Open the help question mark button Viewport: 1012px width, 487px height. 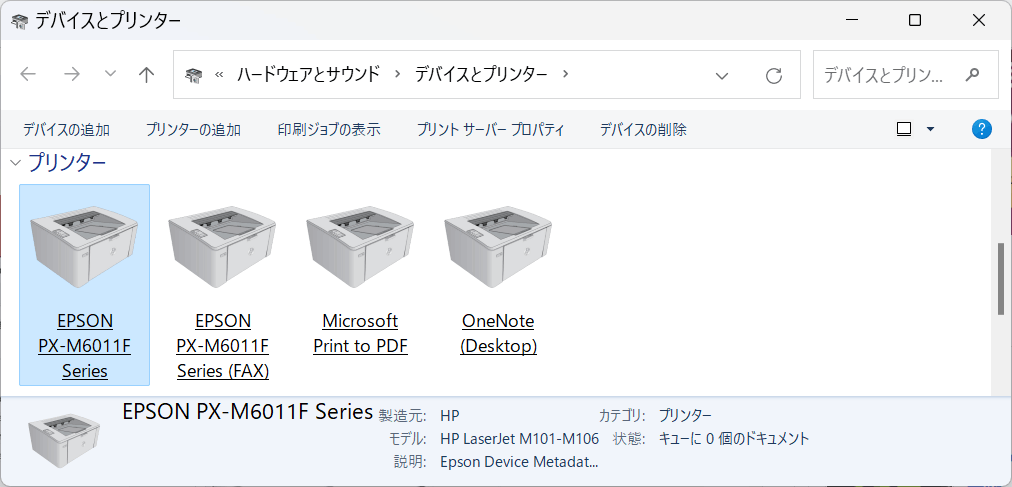(982, 129)
